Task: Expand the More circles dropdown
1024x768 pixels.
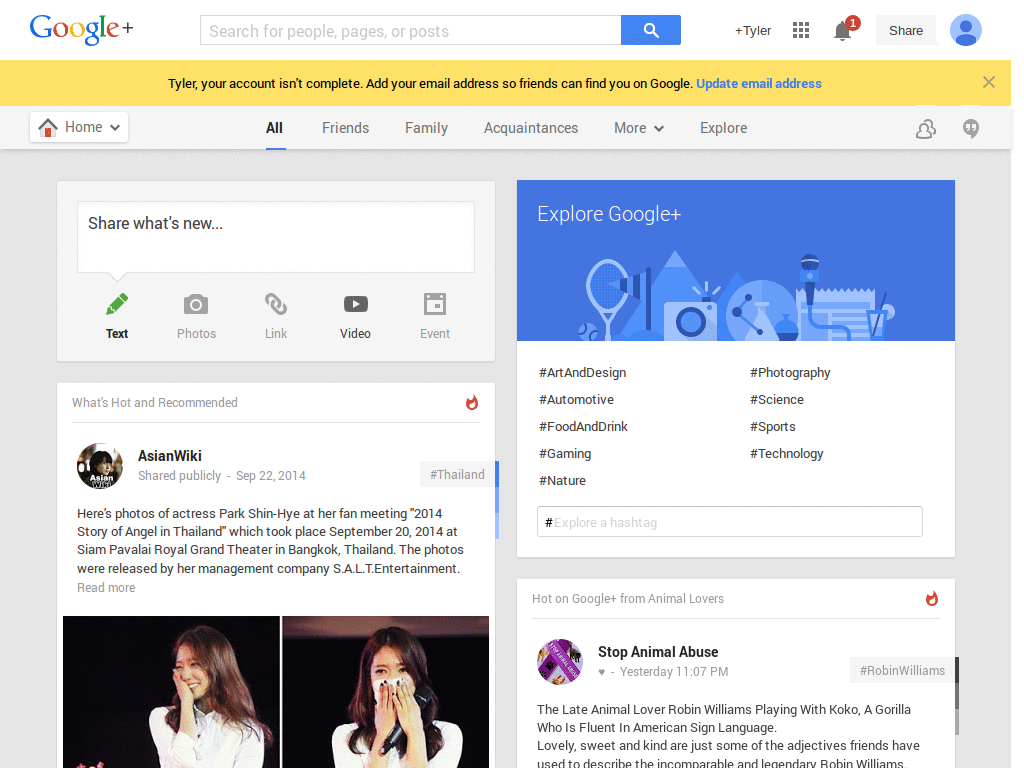Action: point(659,129)
